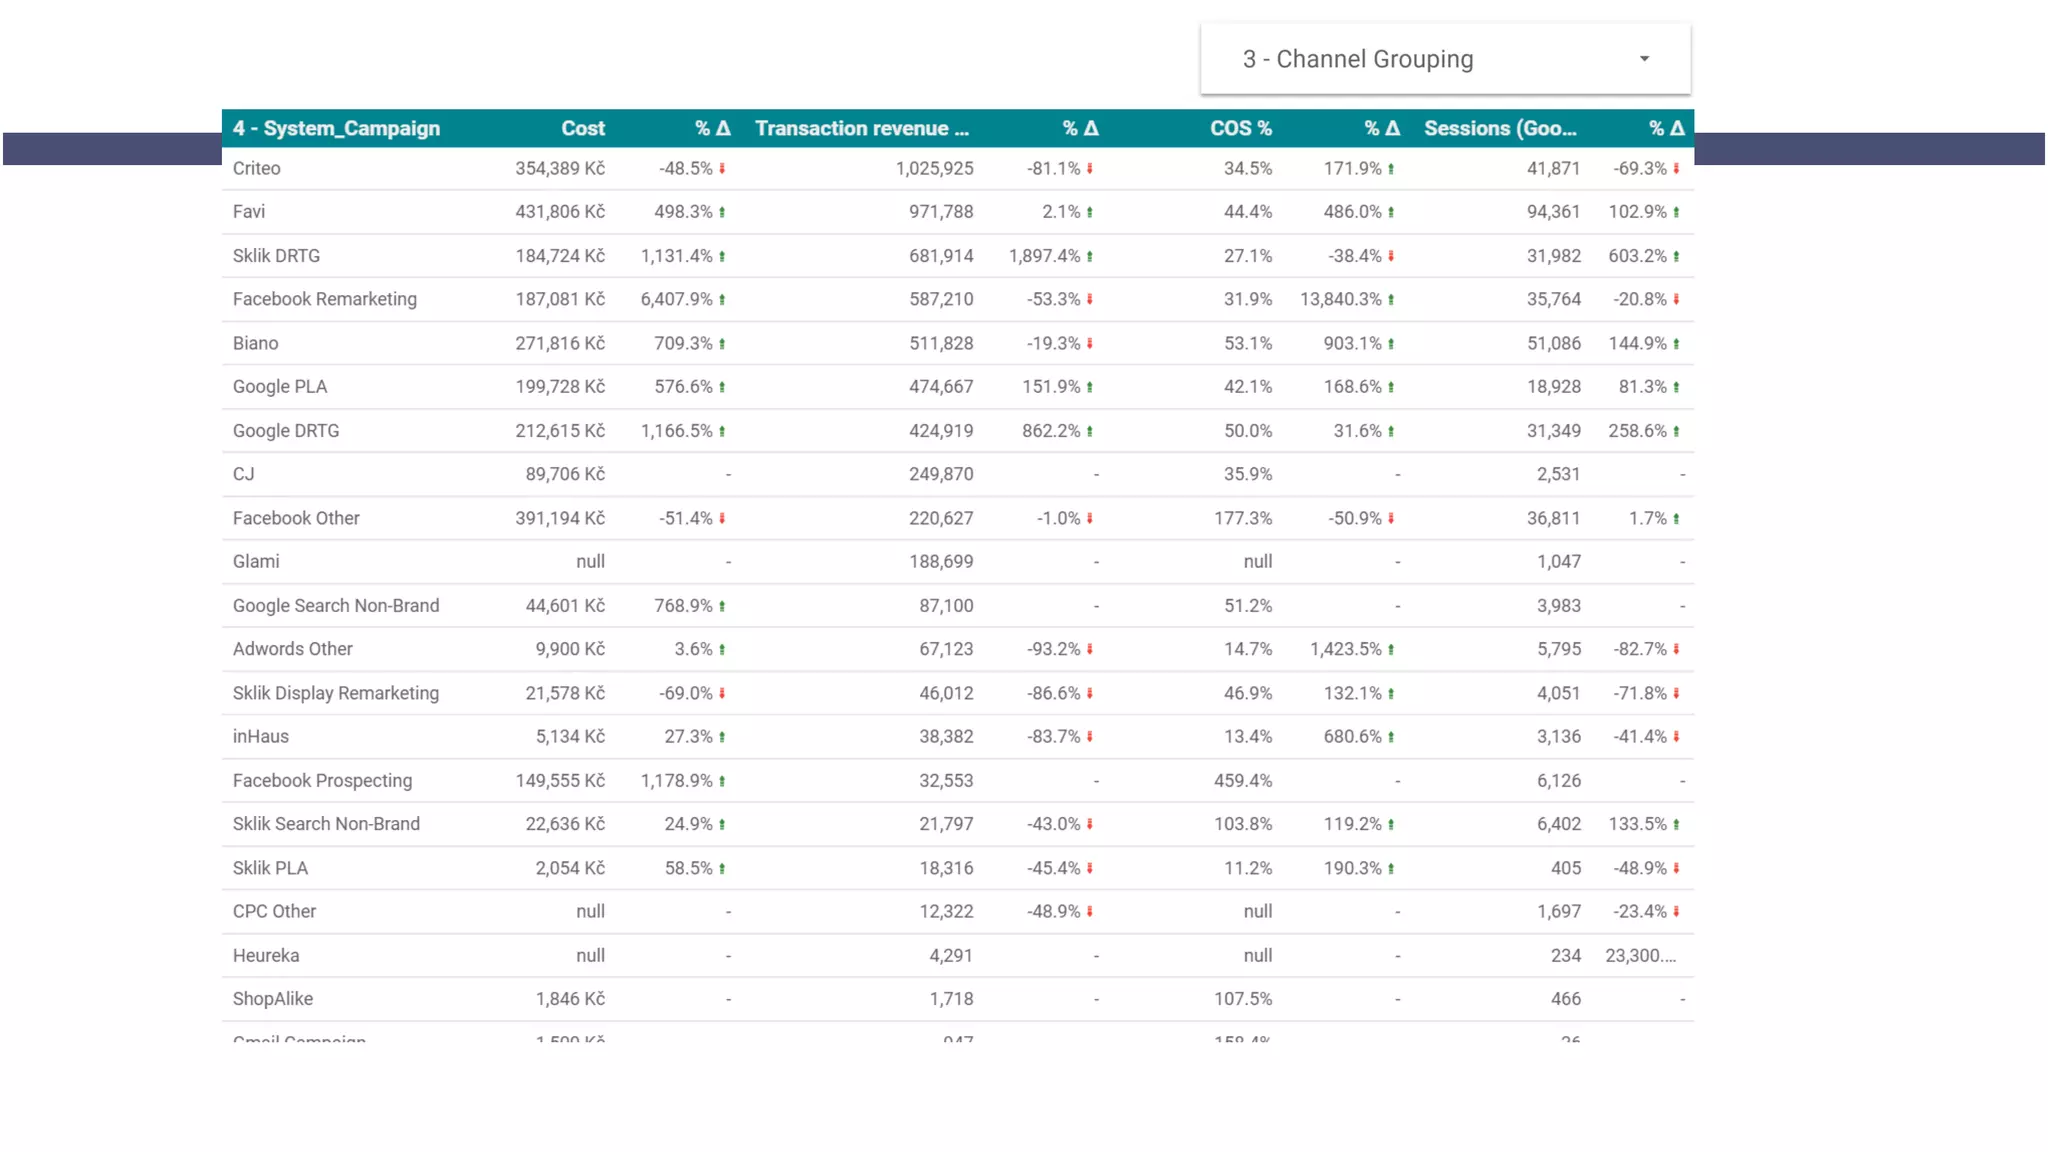Click red arrow in Biano revenue change
The width and height of the screenshot is (2048, 1152).
tap(1090, 344)
